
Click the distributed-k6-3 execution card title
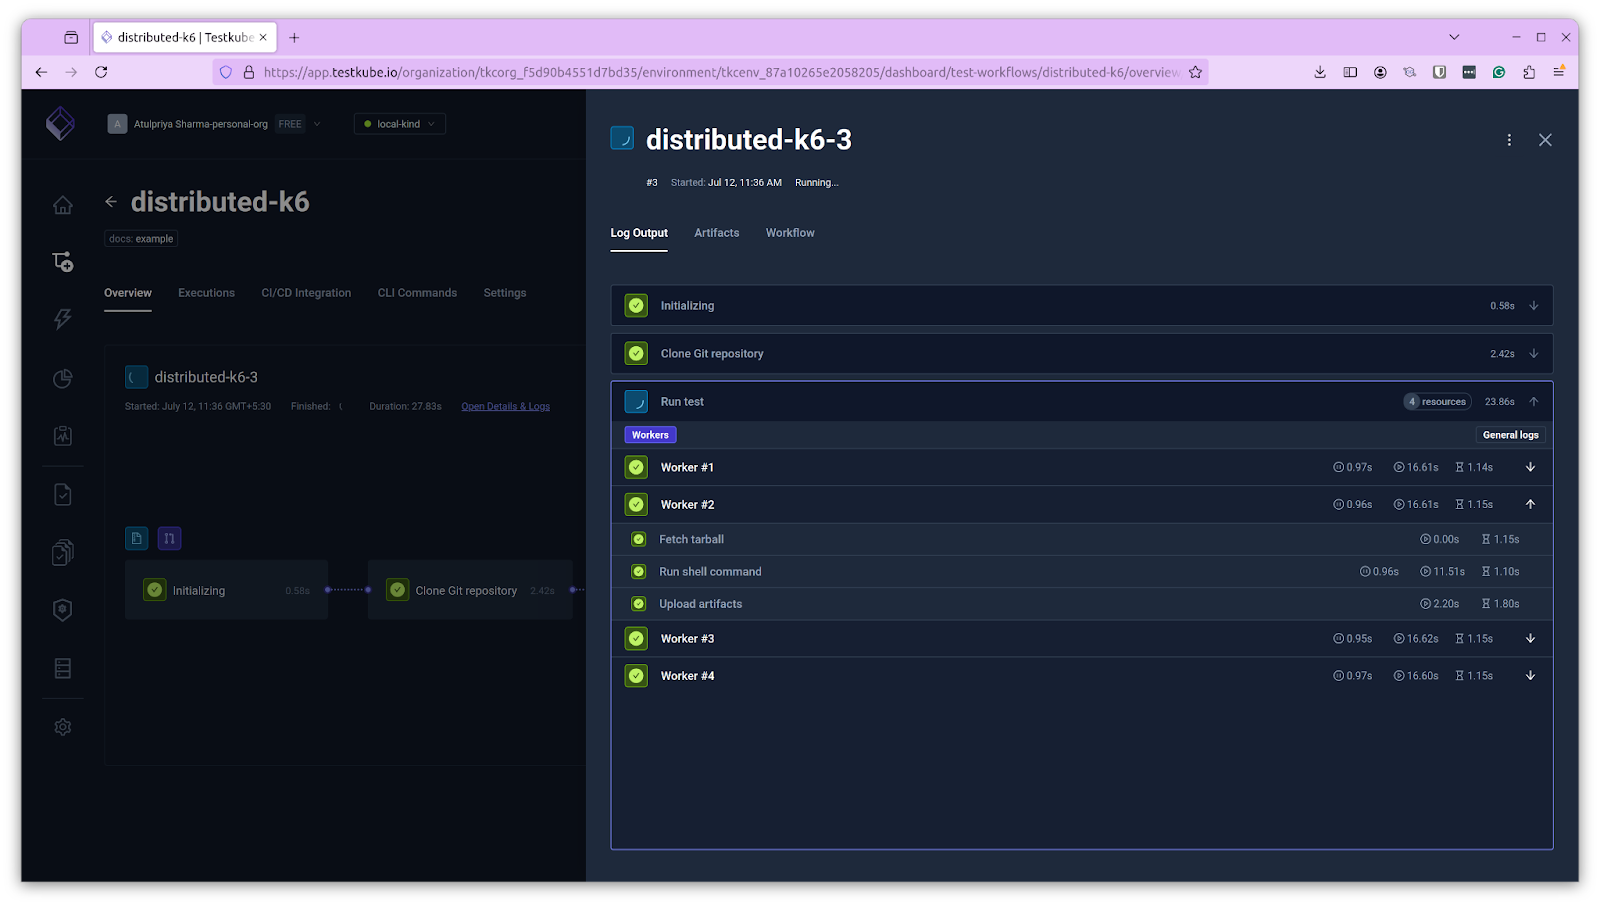tap(206, 377)
